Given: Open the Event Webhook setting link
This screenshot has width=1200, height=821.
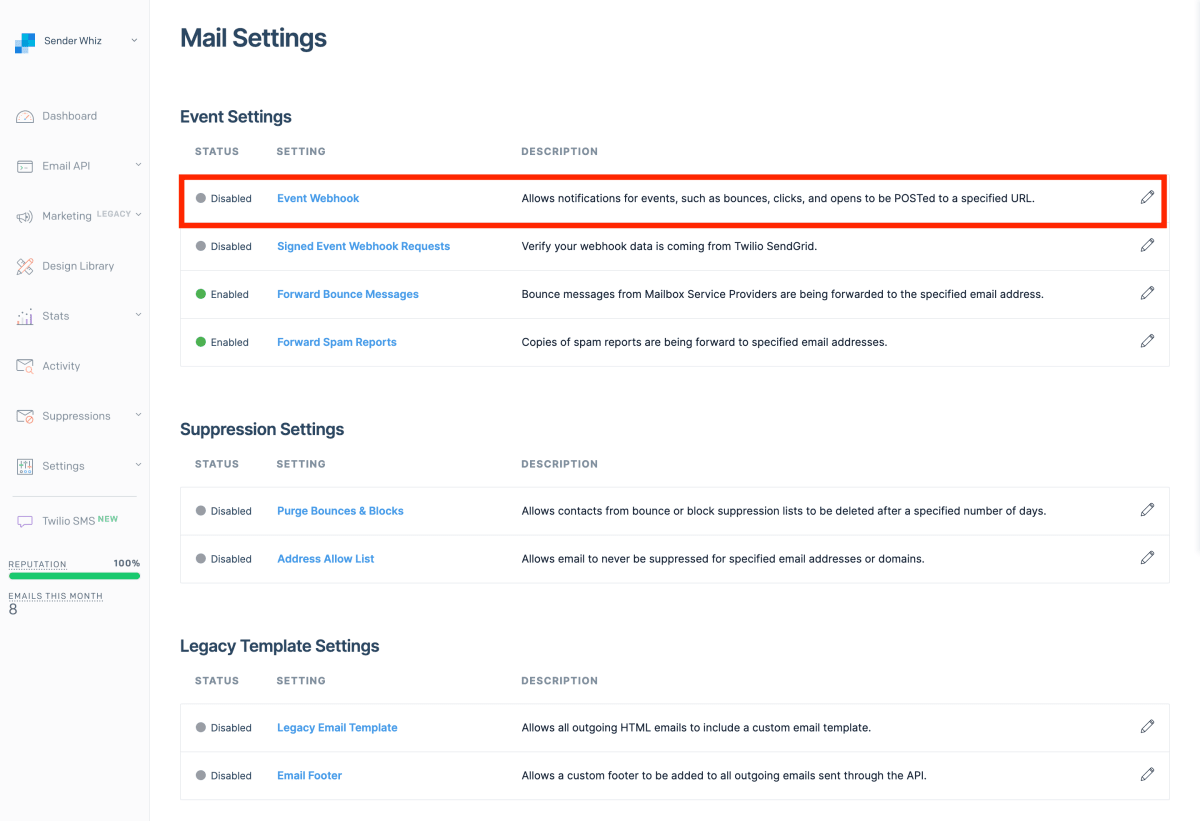Looking at the screenshot, I should pyautogui.click(x=318, y=198).
